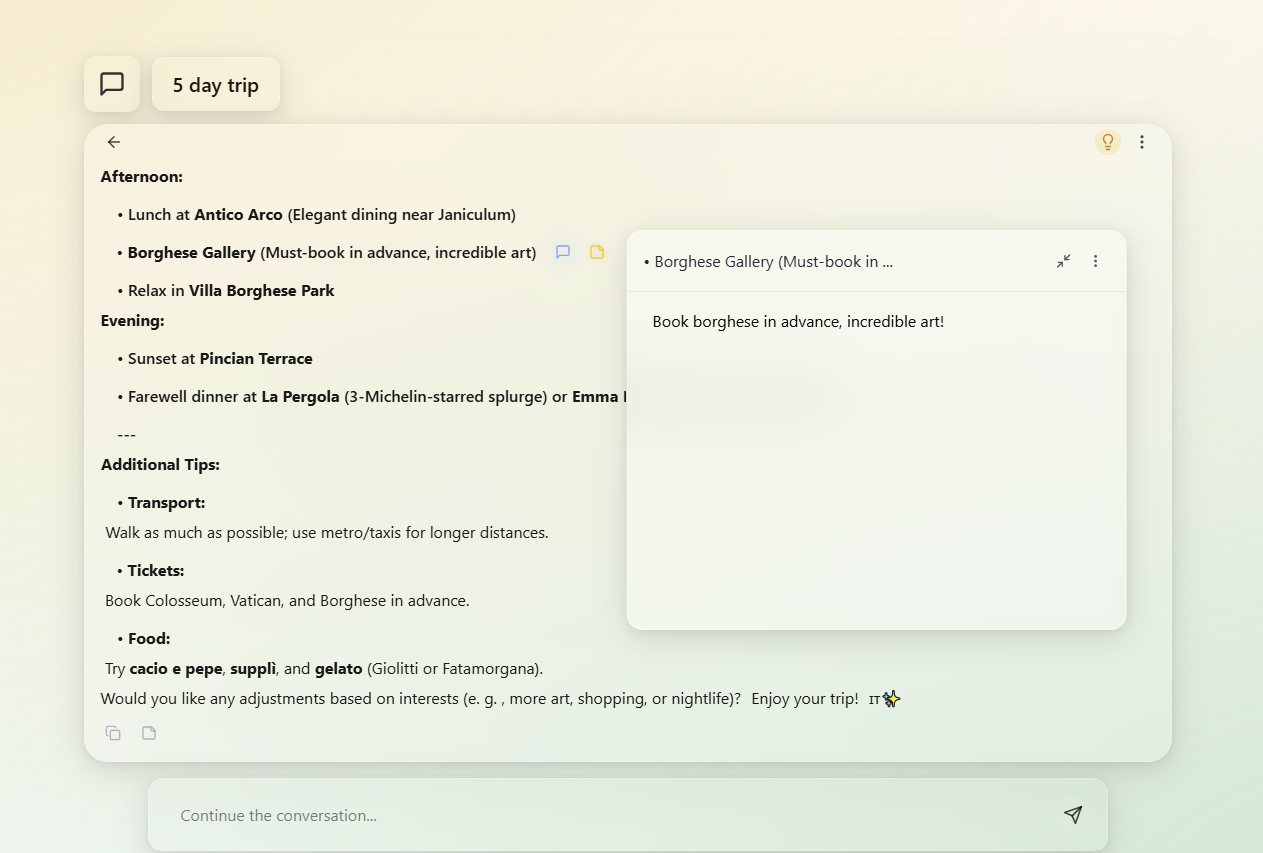This screenshot has width=1263, height=853.
Task: Send the message with the paper plane icon
Action: pyautogui.click(x=1073, y=815)
